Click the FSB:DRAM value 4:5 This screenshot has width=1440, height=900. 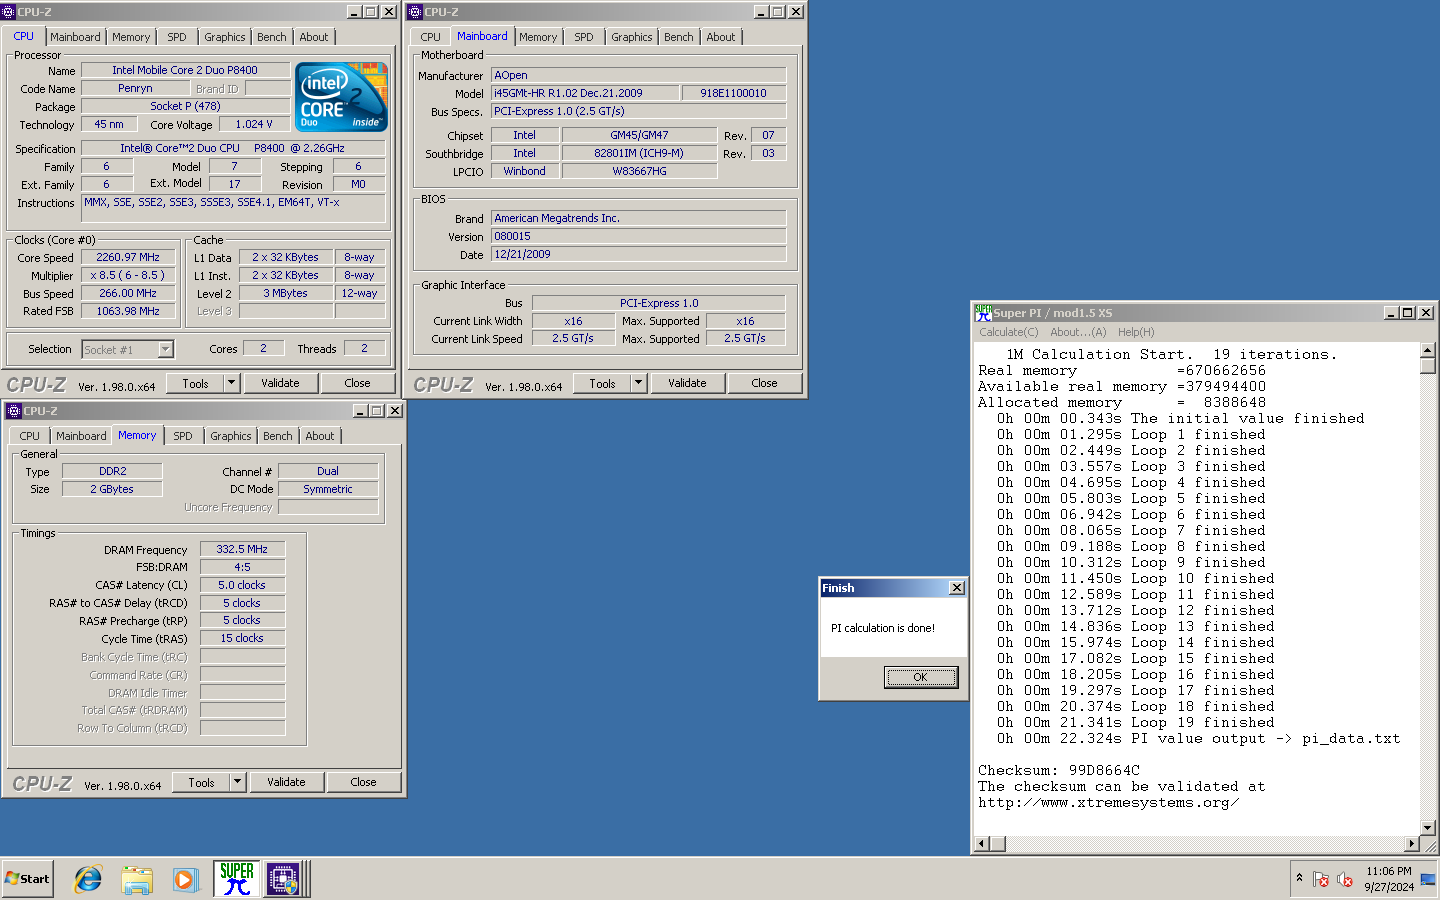point(242,567)
